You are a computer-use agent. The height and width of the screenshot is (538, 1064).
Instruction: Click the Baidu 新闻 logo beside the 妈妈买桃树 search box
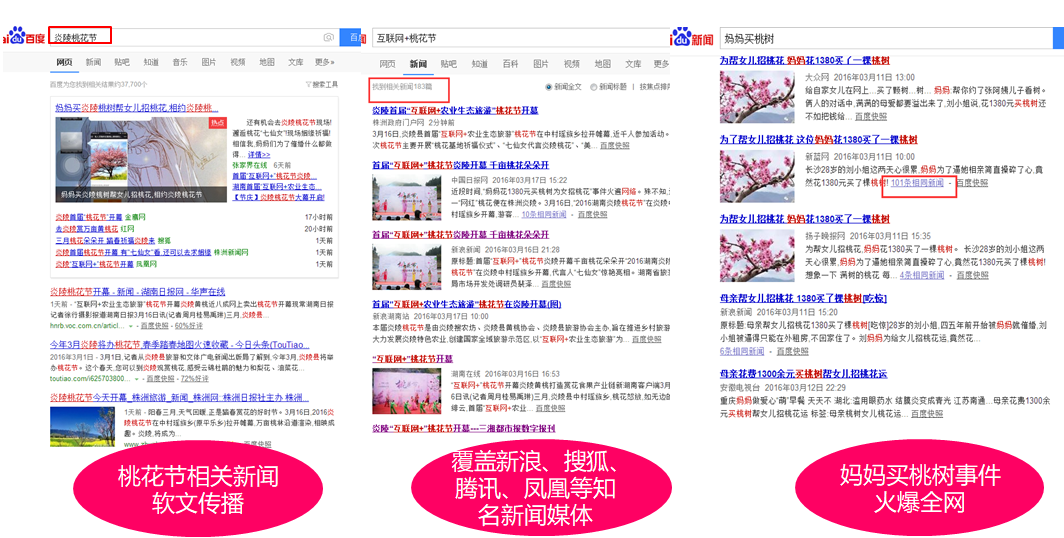(x=692, y=38)
